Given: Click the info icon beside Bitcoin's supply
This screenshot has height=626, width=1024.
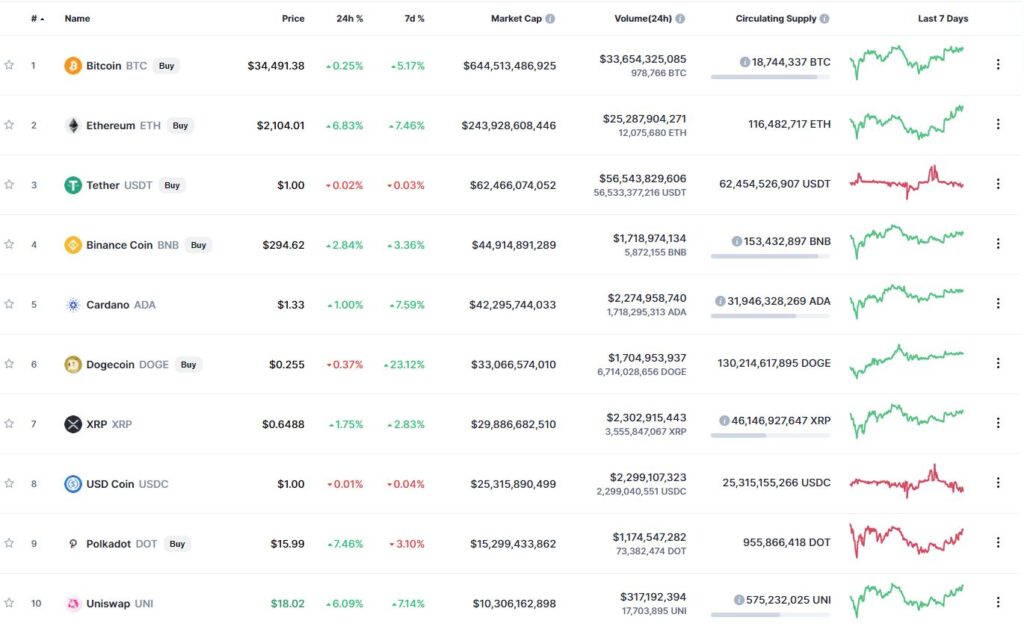Looking at the screenshot, I should pos(744,62).
